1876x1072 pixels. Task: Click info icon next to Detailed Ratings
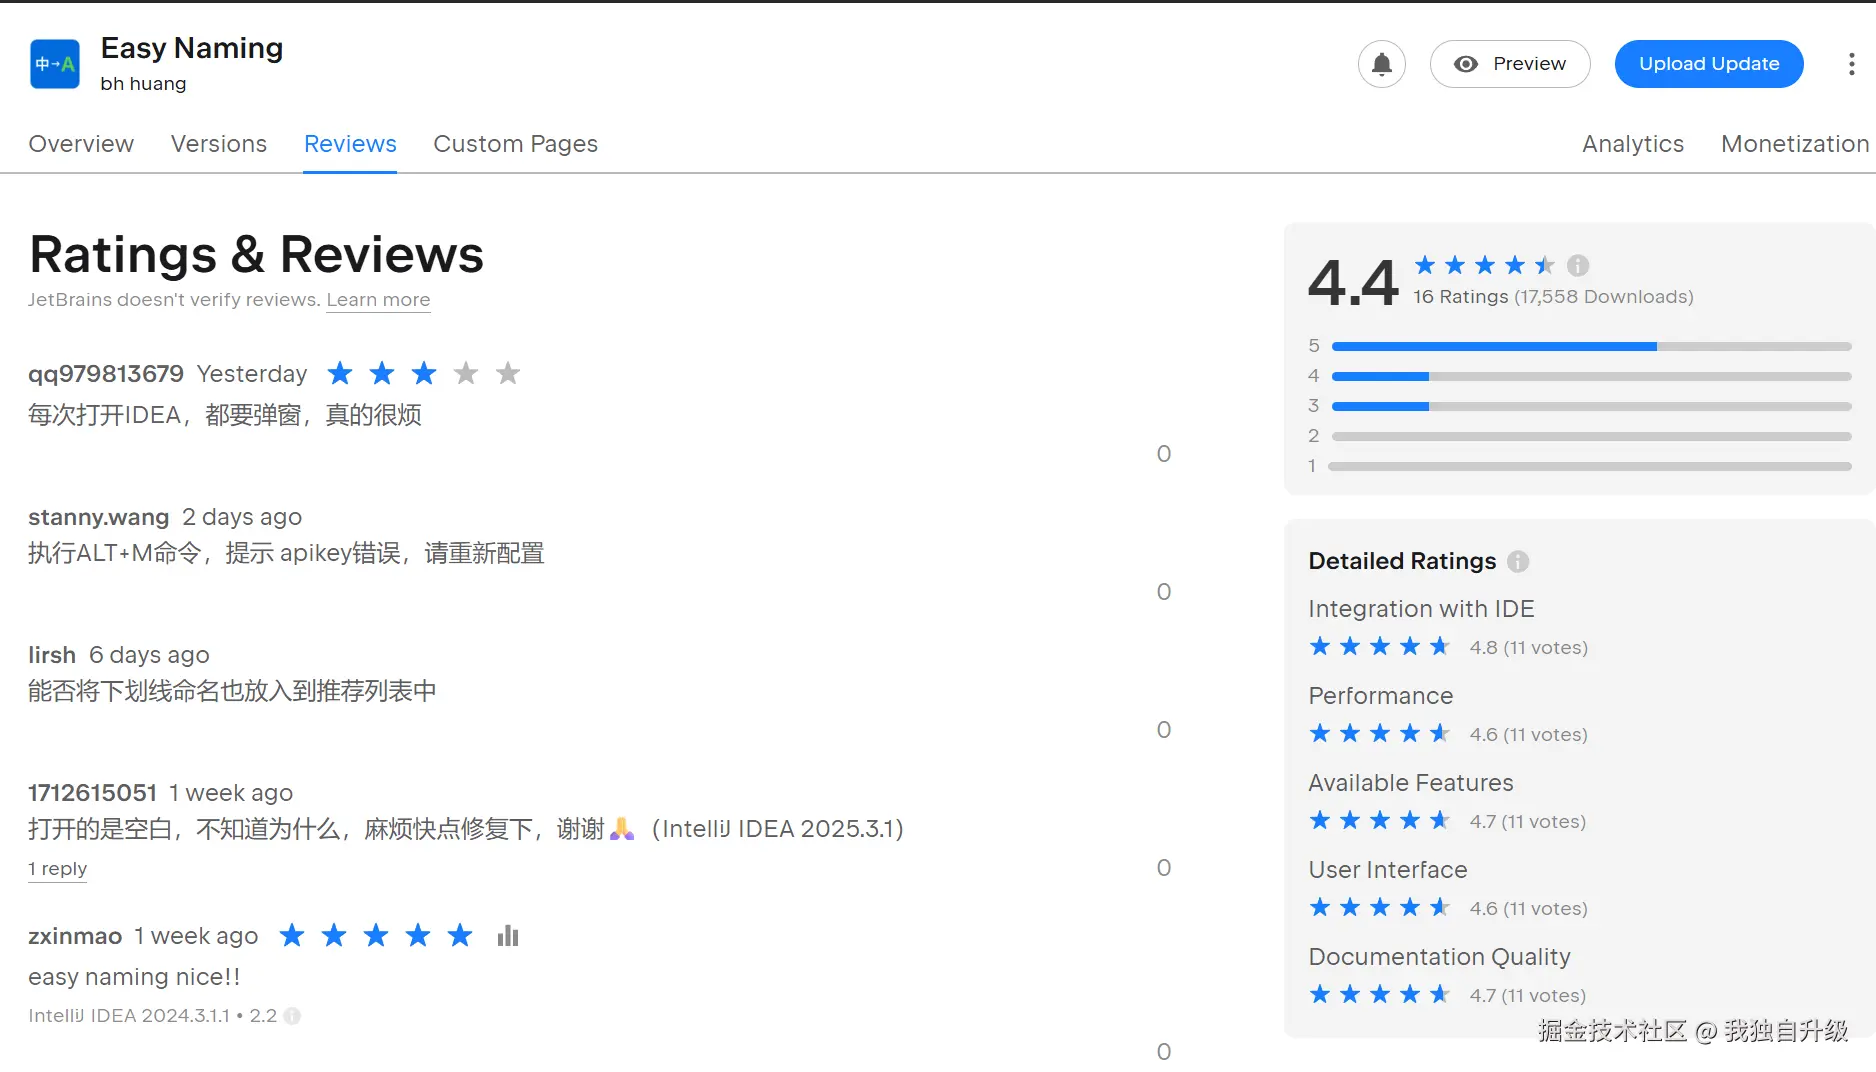click(1518, 561)
